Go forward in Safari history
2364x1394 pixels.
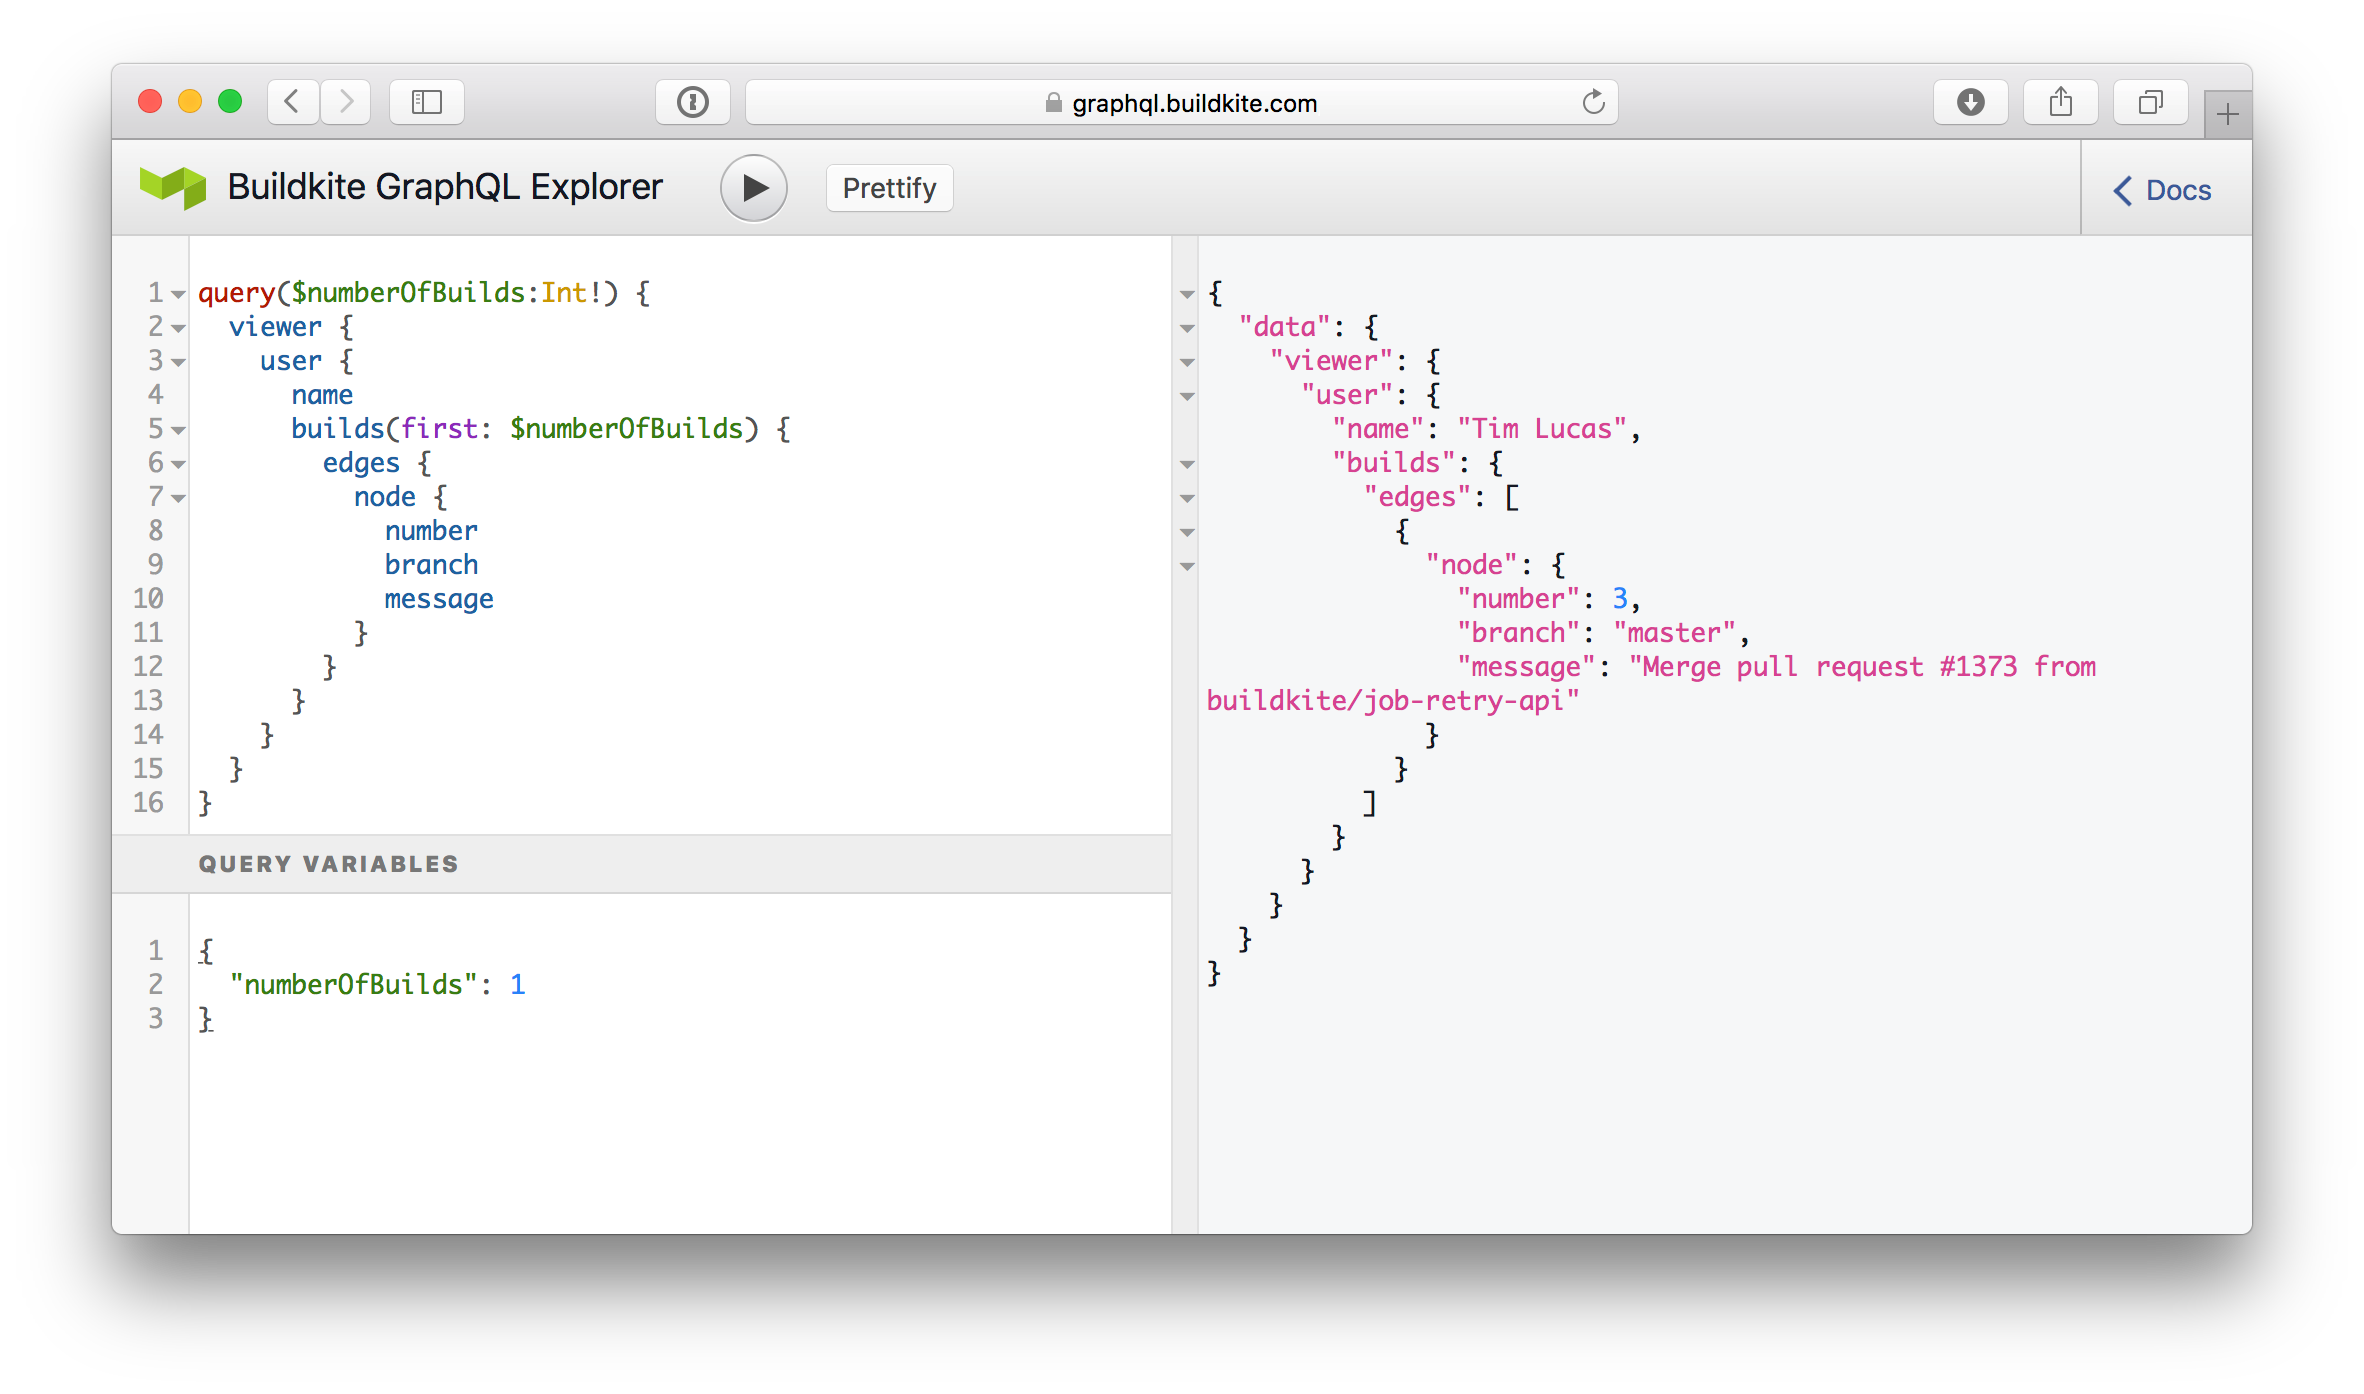pos(346,102)
